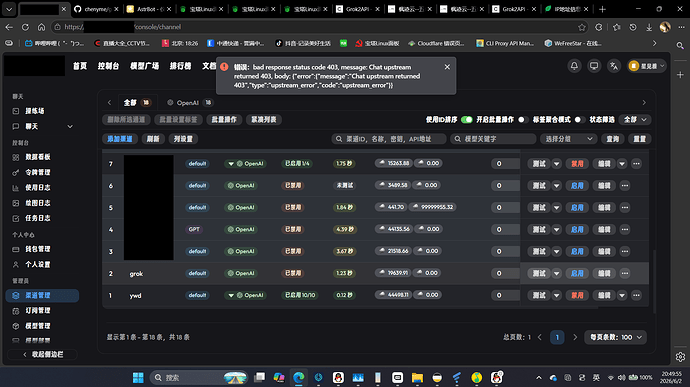The height and width of the screenshot is (387, 690).
Task: Click the language translate icon
Action: (614, 66)
